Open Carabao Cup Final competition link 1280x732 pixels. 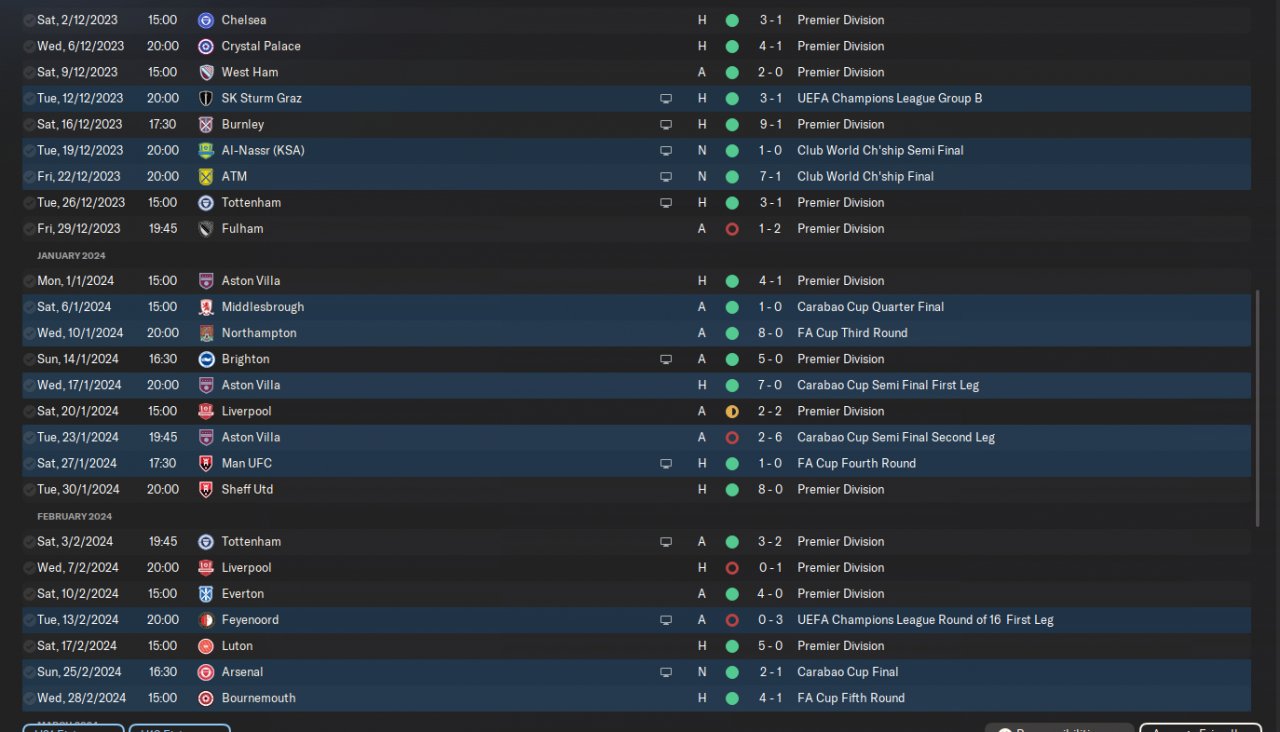click(x=848, y=672)
